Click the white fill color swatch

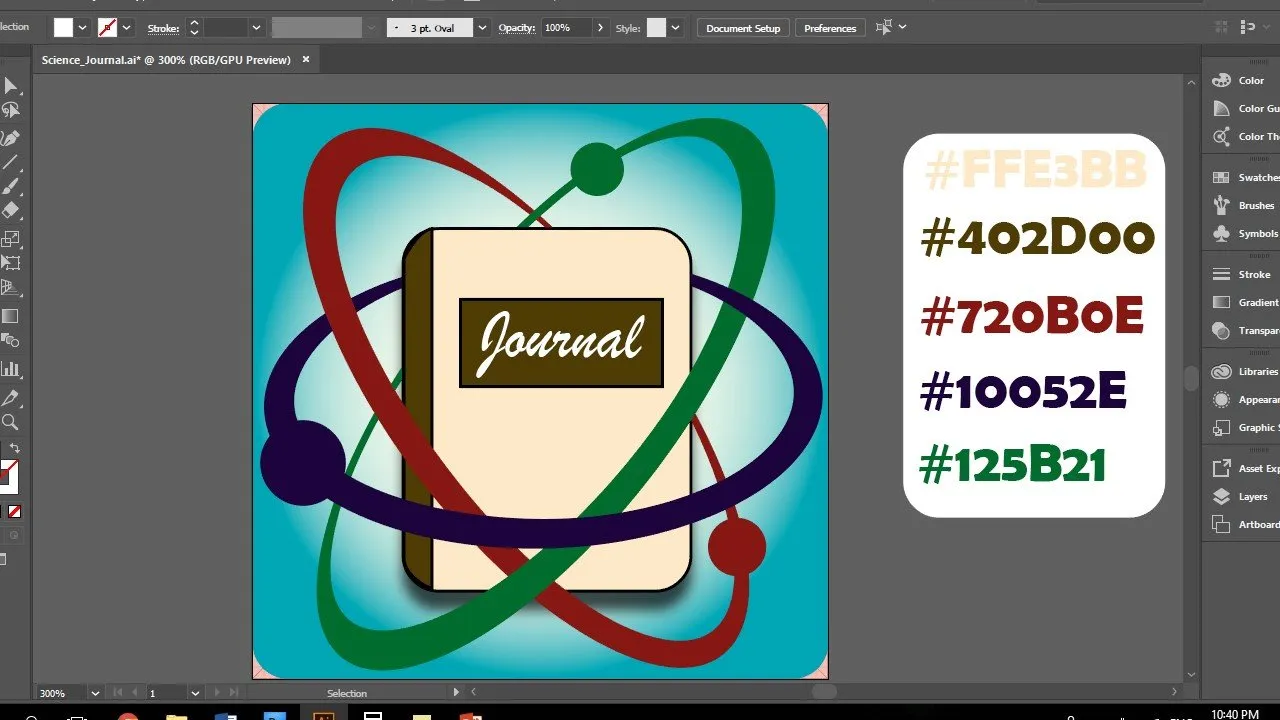(64, 28)
